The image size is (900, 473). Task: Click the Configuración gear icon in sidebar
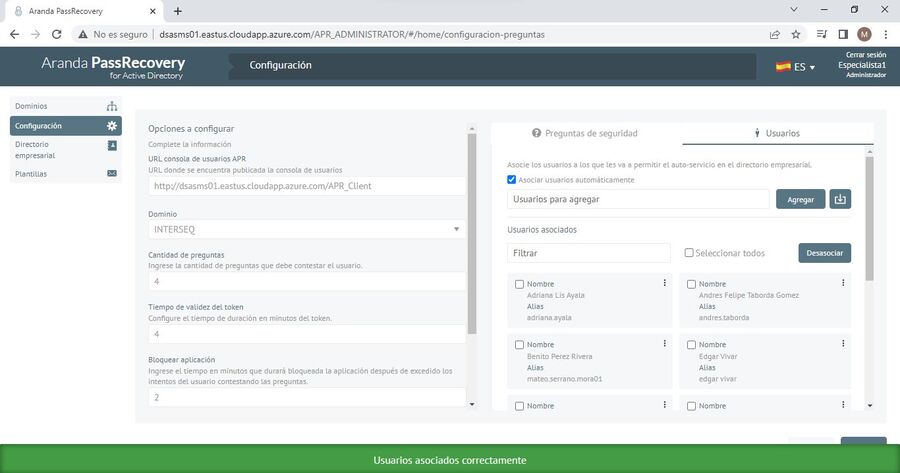click(x=112, y=126)
